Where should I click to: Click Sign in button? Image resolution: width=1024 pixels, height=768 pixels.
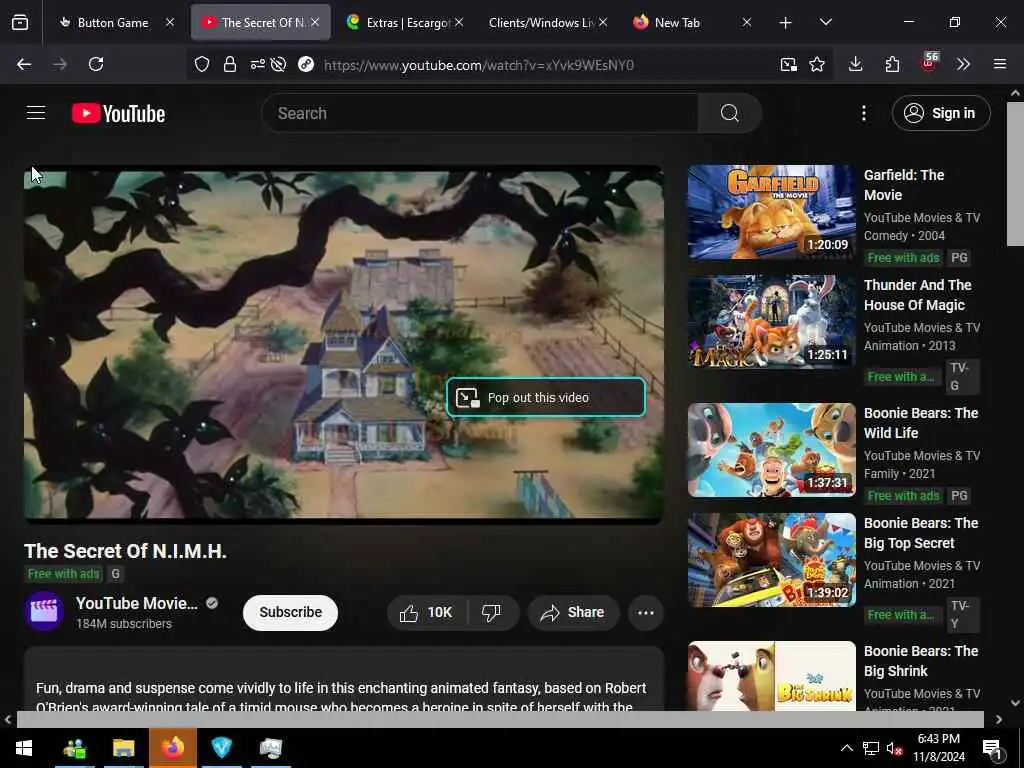click(941, 113)
